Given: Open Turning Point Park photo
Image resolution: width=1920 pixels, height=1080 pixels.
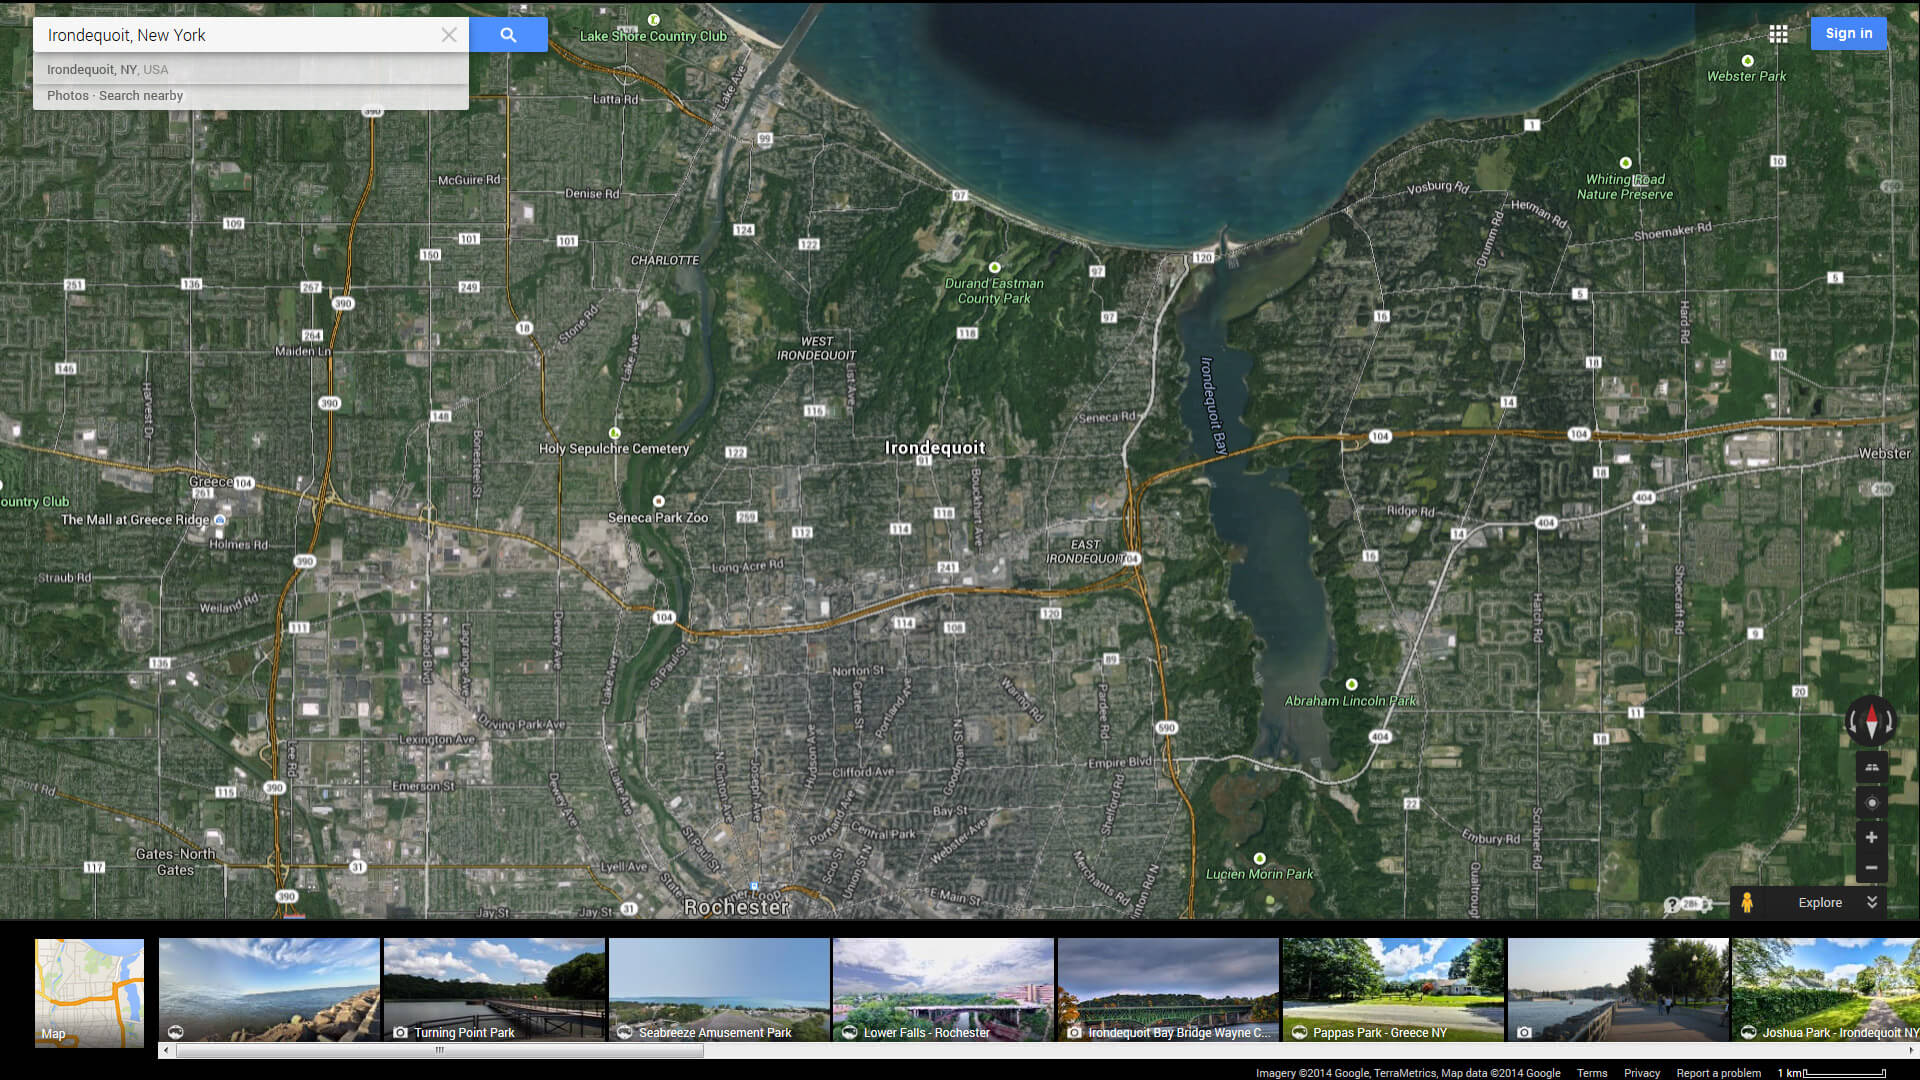Looking at the screenshot, I should (494, 989).
